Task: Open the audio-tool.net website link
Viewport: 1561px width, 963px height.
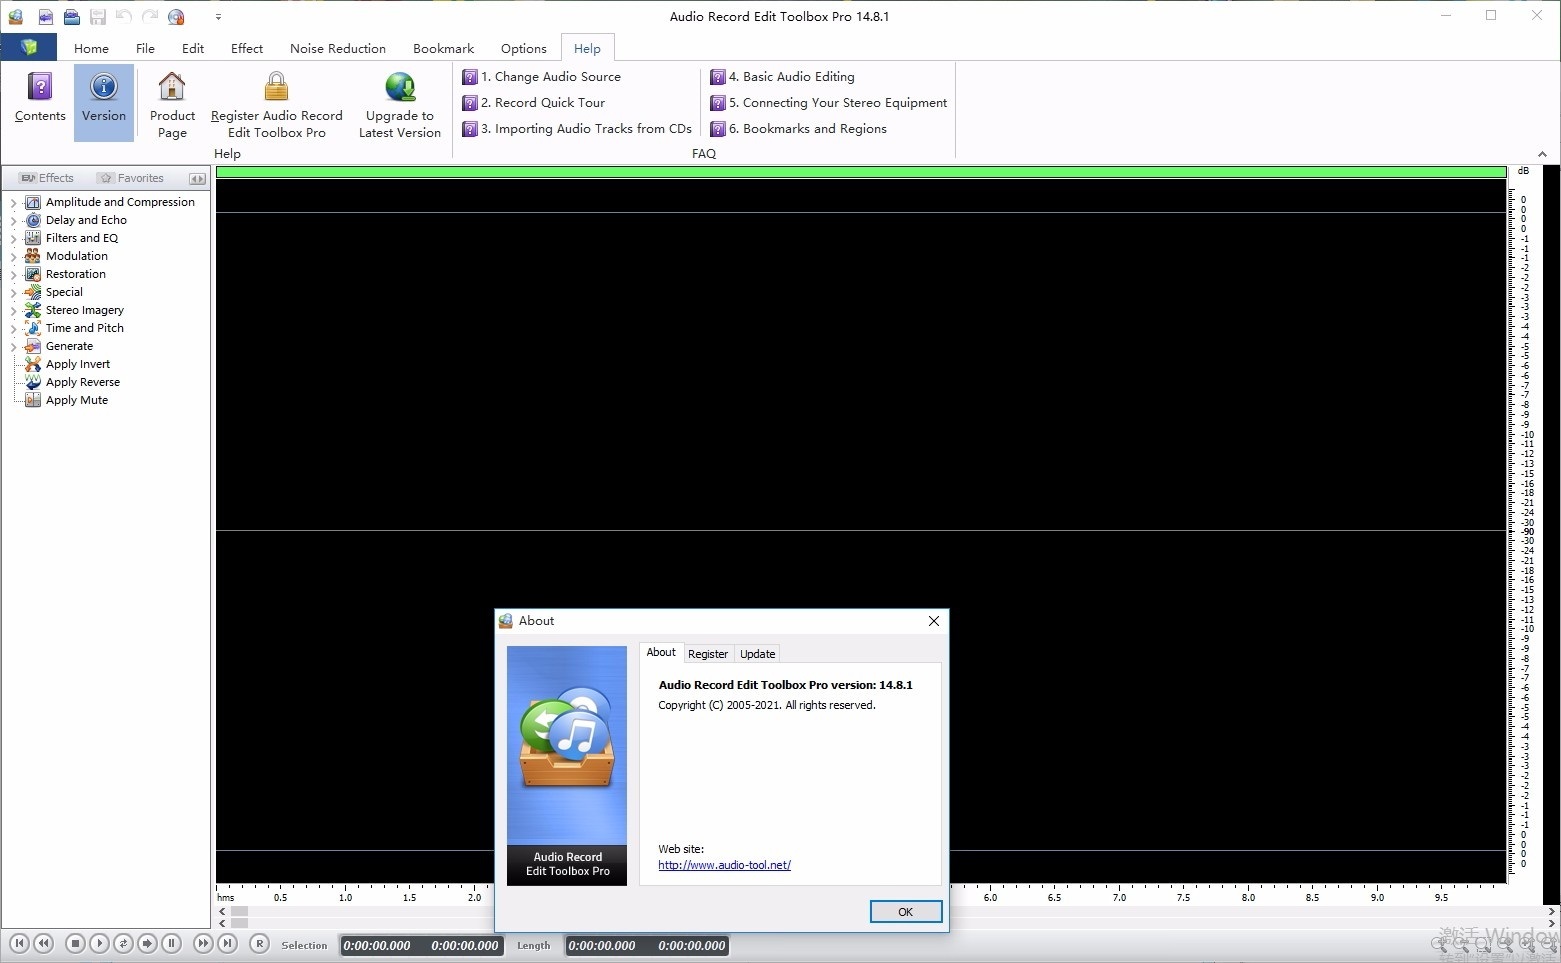Action: click(x=725, y=865)
